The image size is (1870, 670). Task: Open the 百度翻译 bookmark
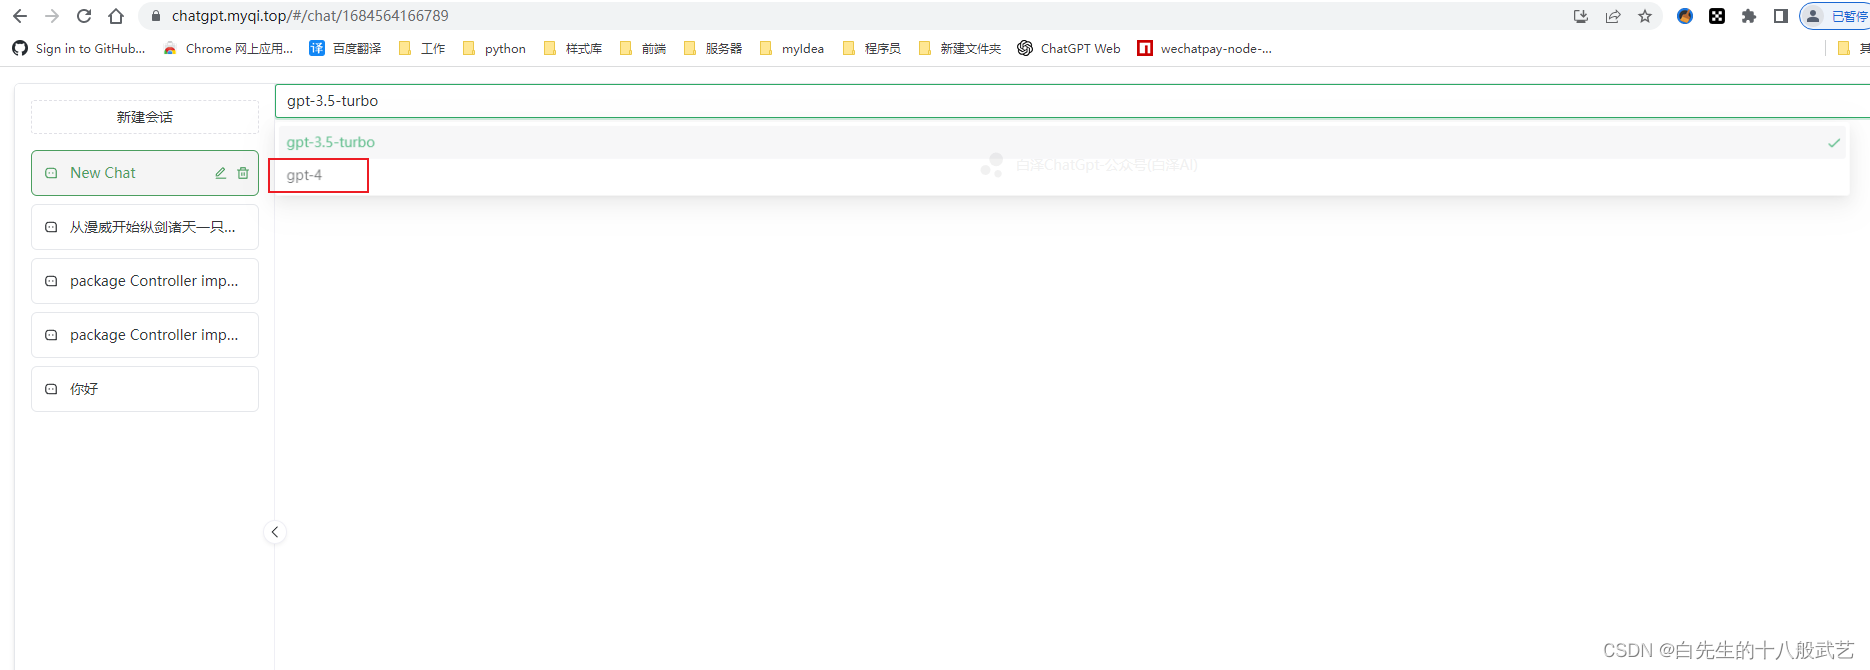(x=345, y=48)
